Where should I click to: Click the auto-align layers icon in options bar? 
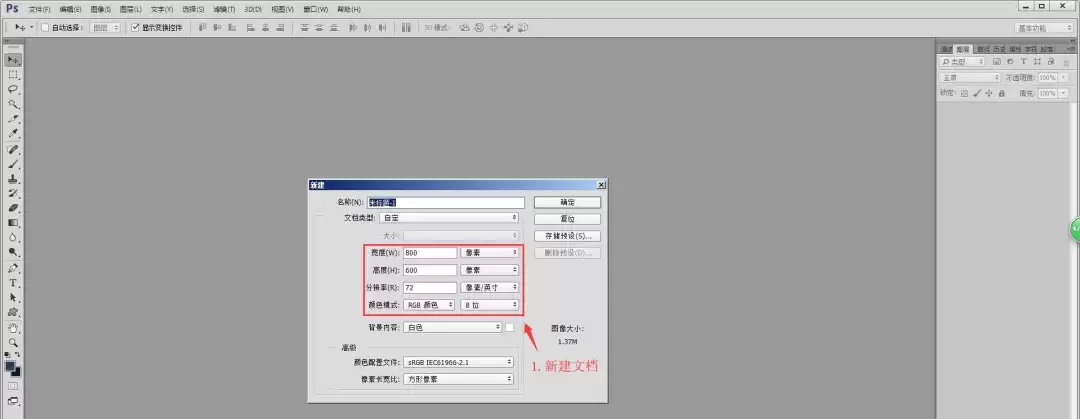pyautogui.click(x=406, y=28)
